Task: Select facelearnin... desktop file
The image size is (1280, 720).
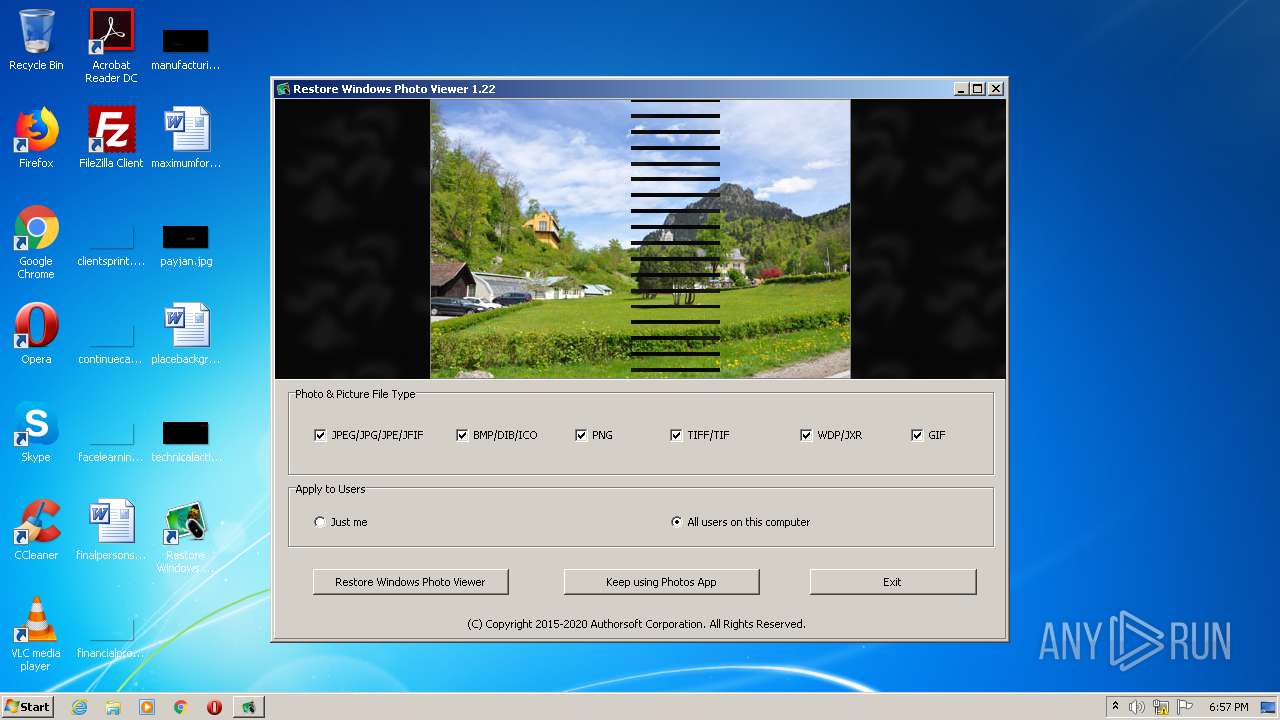Action: [x=111, y=442]
